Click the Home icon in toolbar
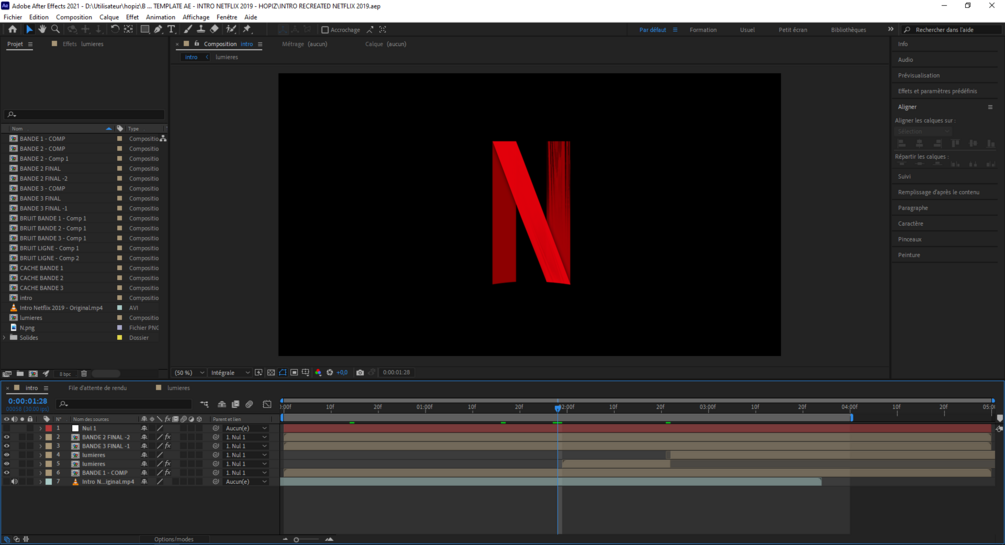Screen dimensions: 1005x545 [12, 29]
